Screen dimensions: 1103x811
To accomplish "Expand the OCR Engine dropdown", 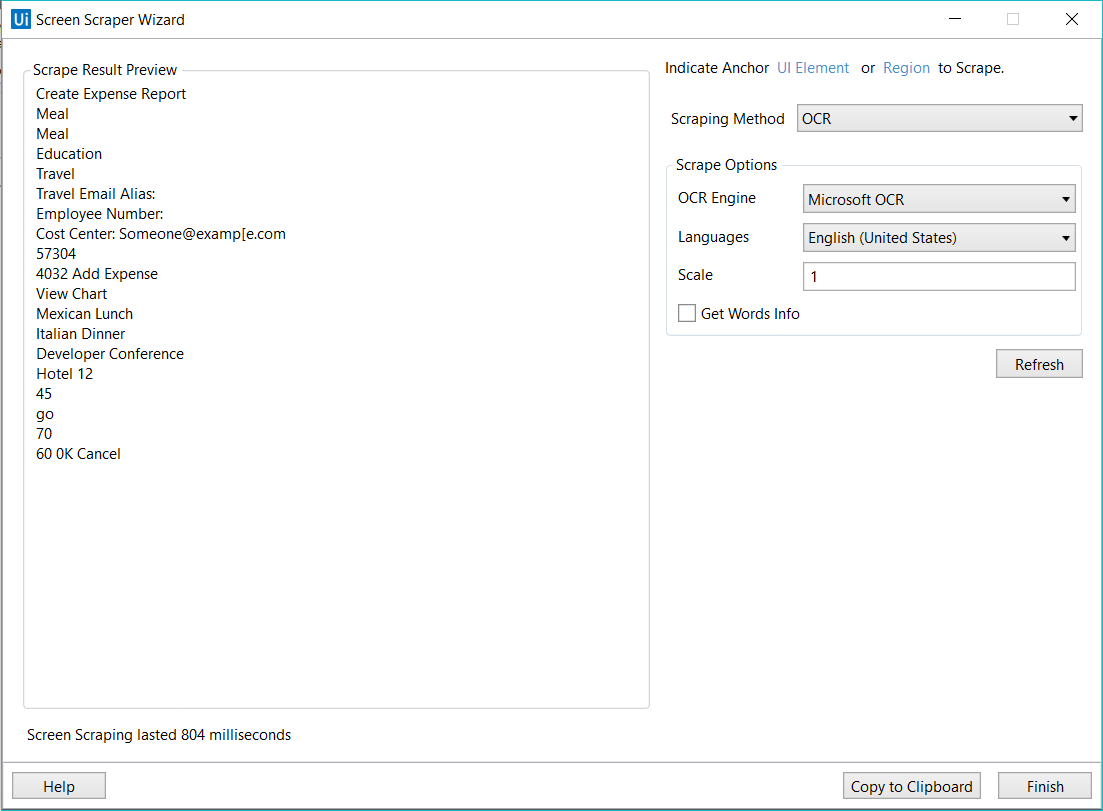I will pos(939,199).
